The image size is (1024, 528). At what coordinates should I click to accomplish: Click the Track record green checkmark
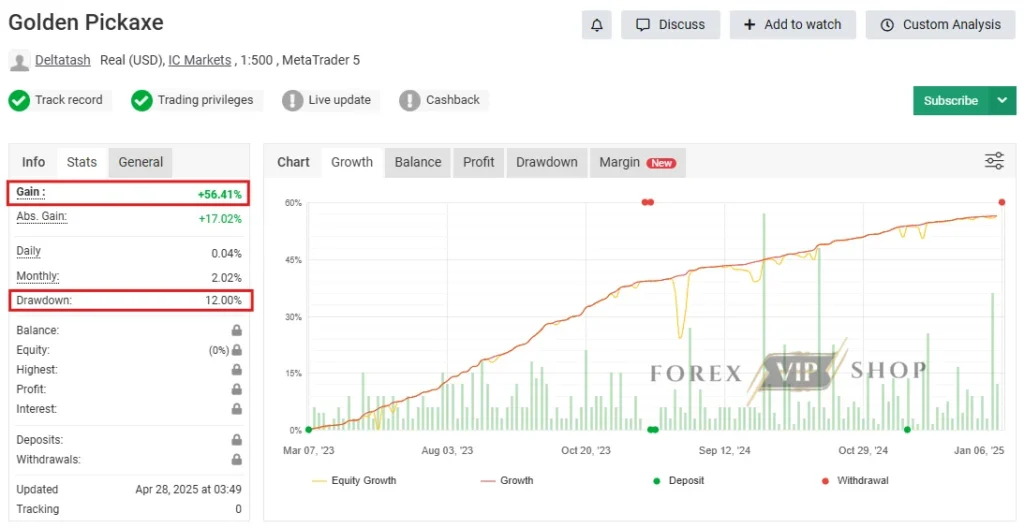(19, 101)
